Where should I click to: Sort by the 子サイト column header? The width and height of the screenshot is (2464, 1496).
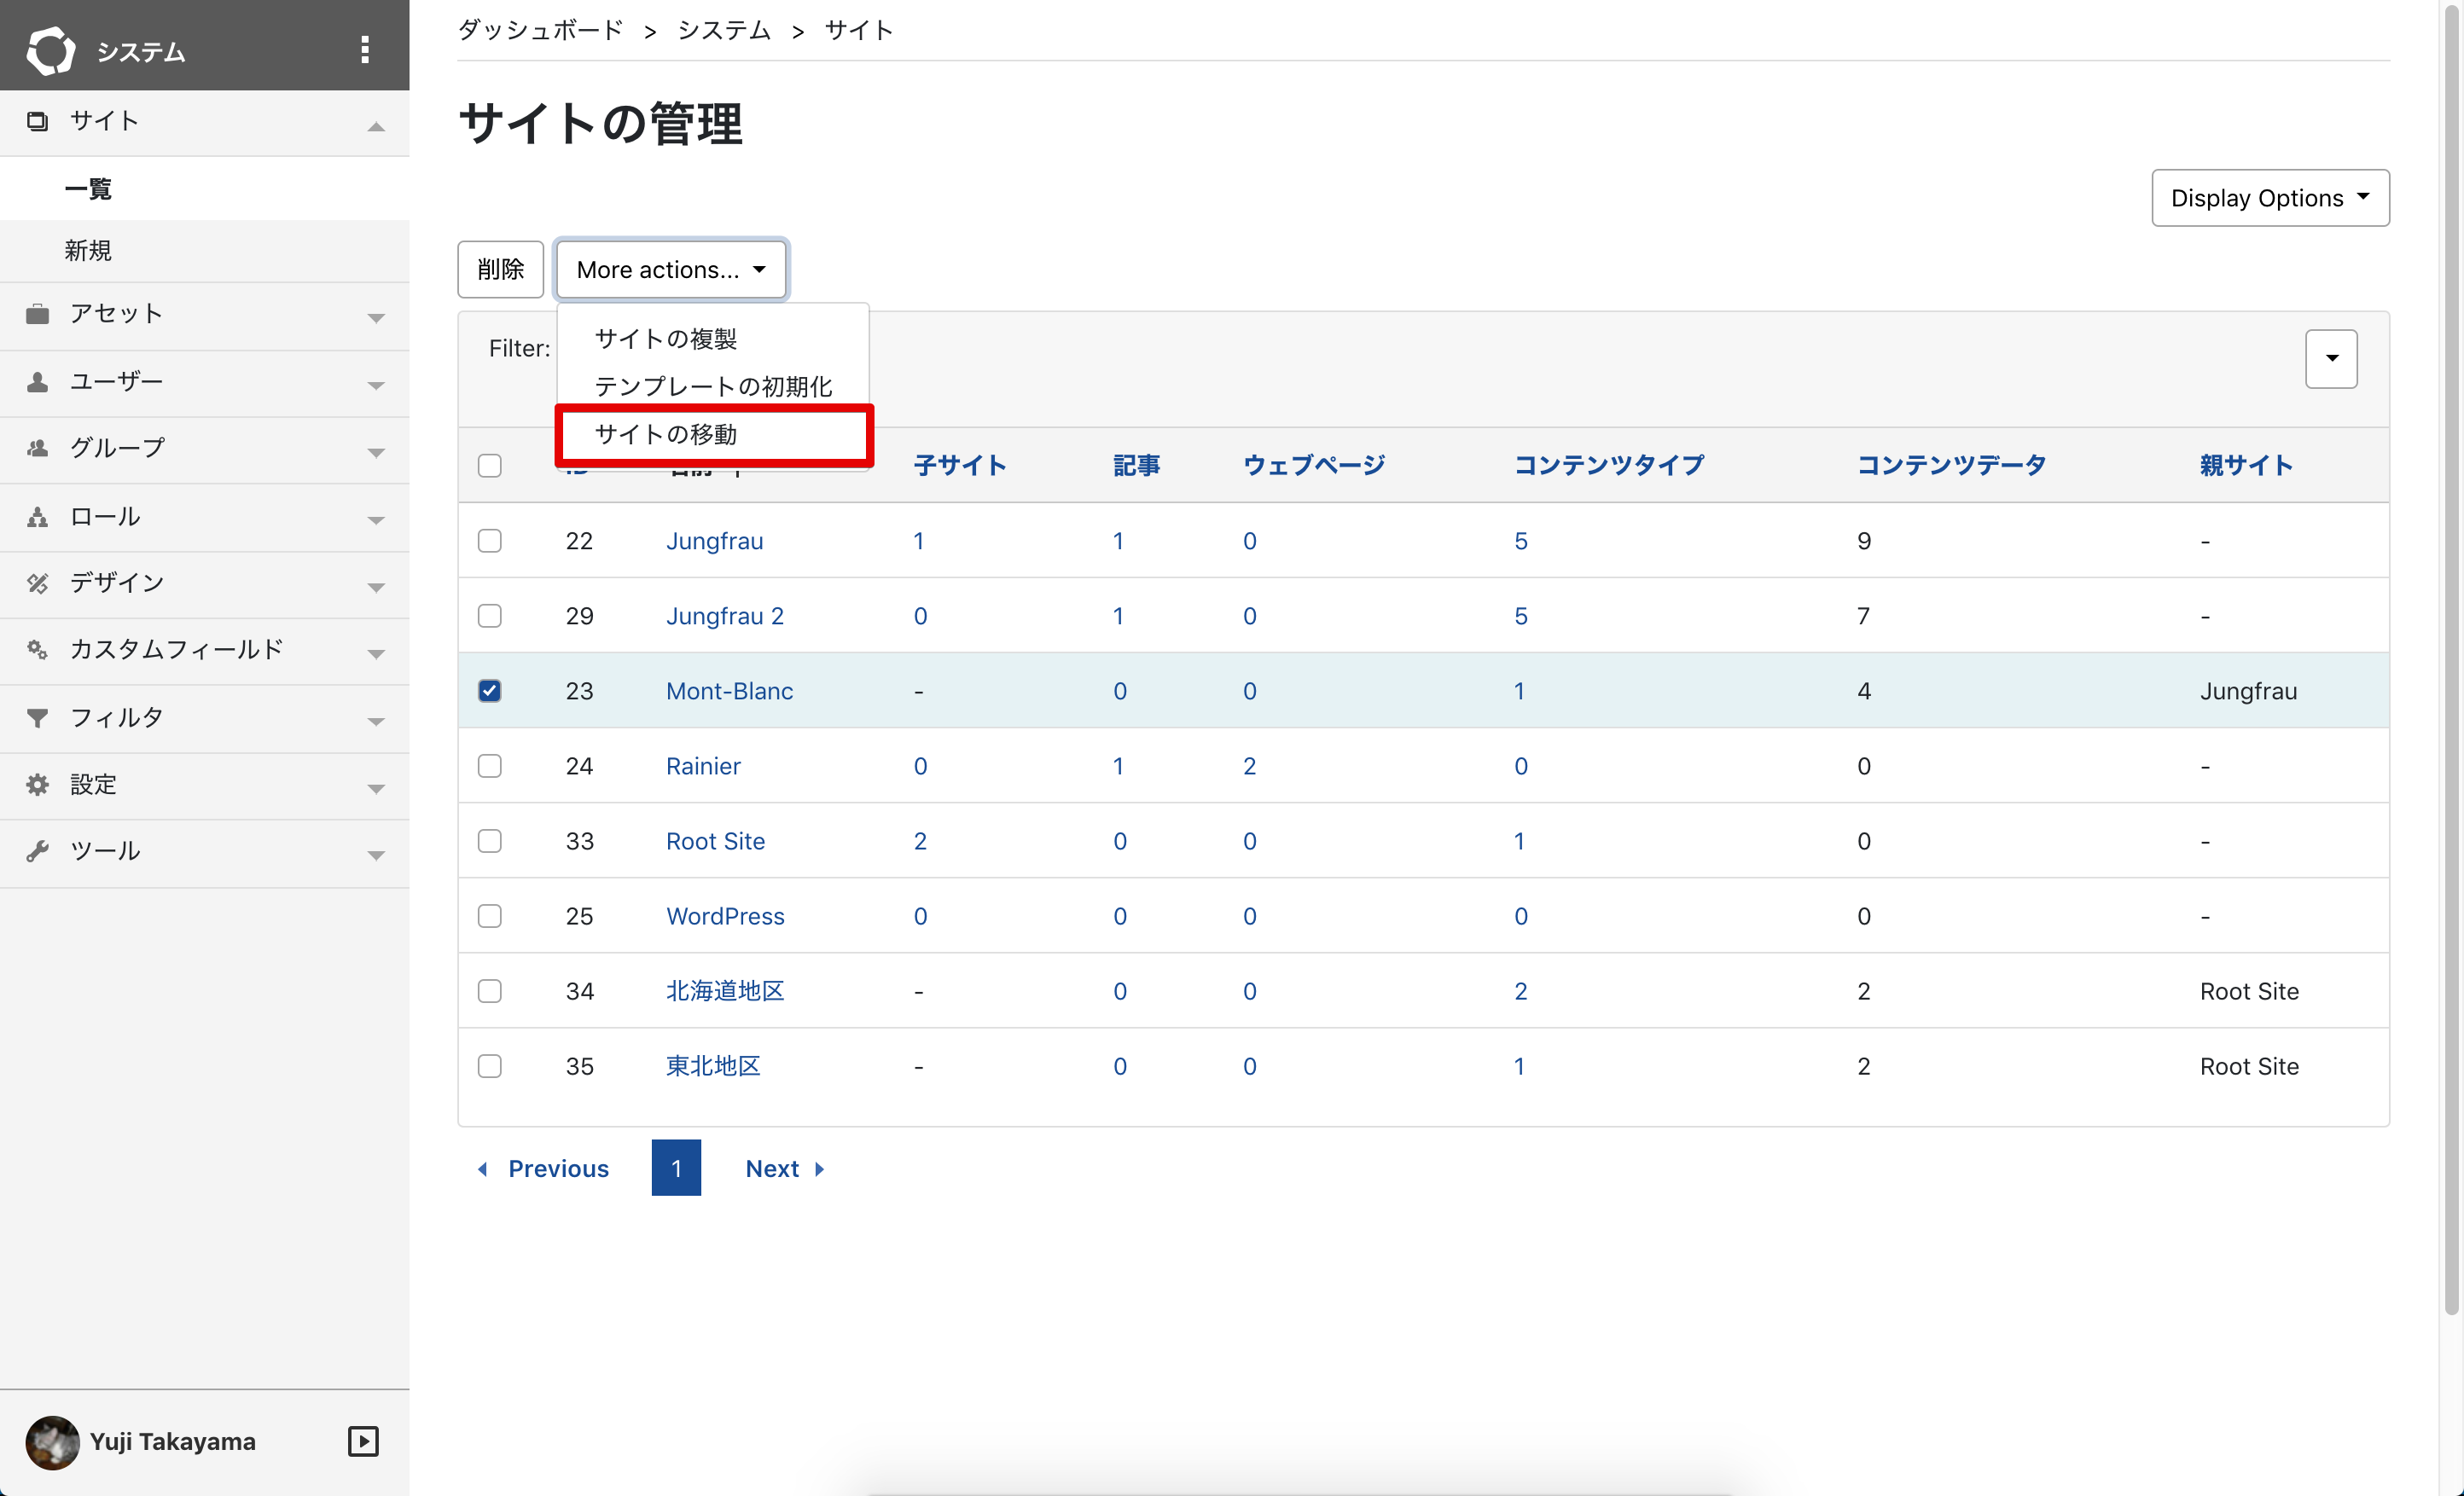[x=960, y=465]
